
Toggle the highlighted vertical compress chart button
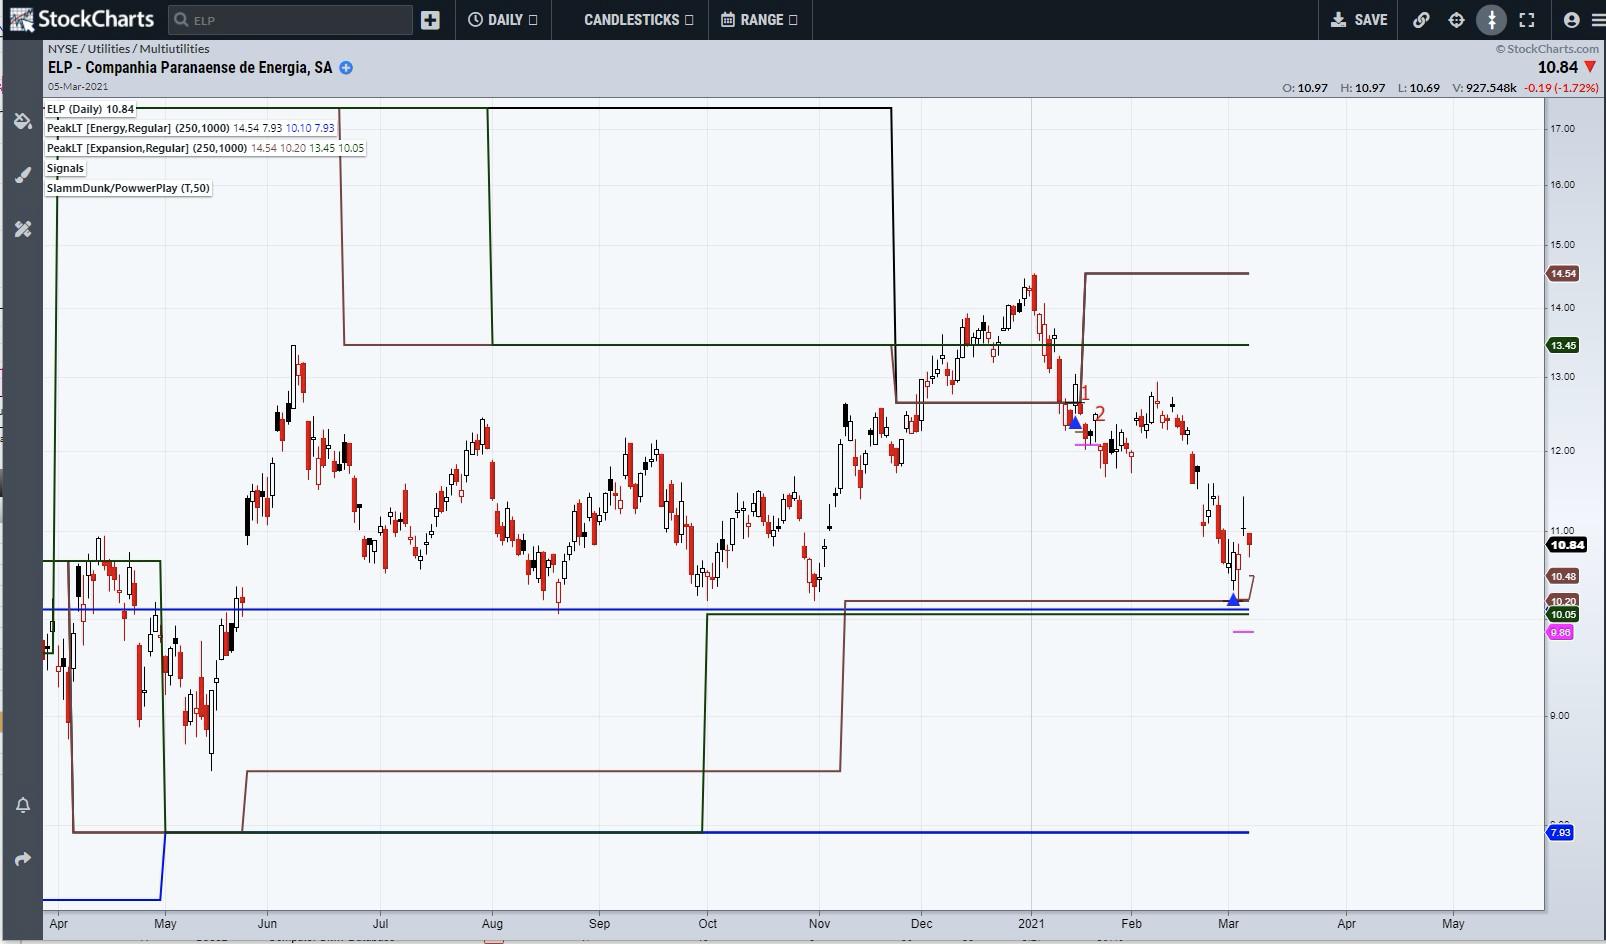tap(1491, 20)
